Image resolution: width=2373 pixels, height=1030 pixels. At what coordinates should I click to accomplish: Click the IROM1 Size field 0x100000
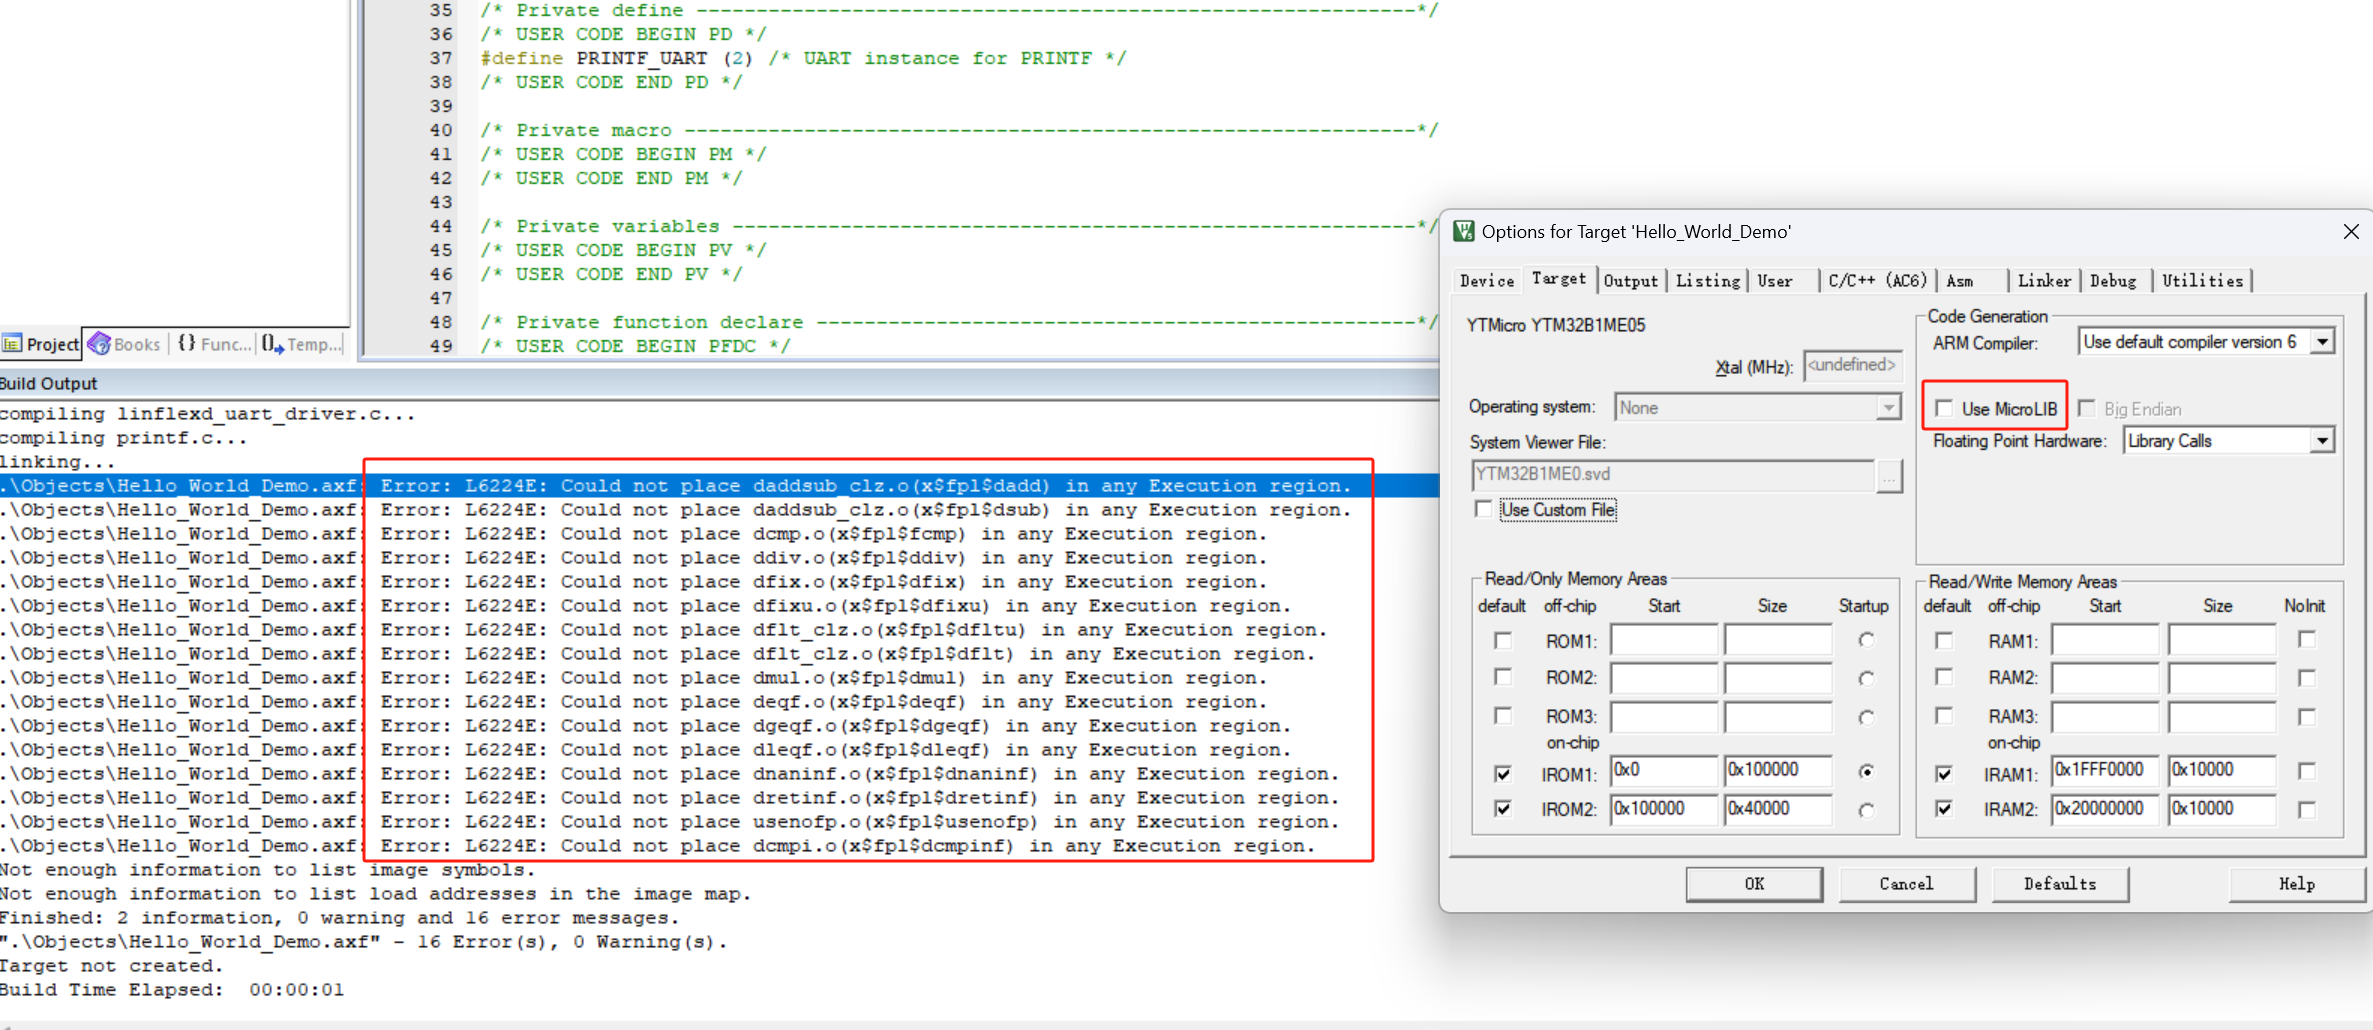click(1778, 770)
